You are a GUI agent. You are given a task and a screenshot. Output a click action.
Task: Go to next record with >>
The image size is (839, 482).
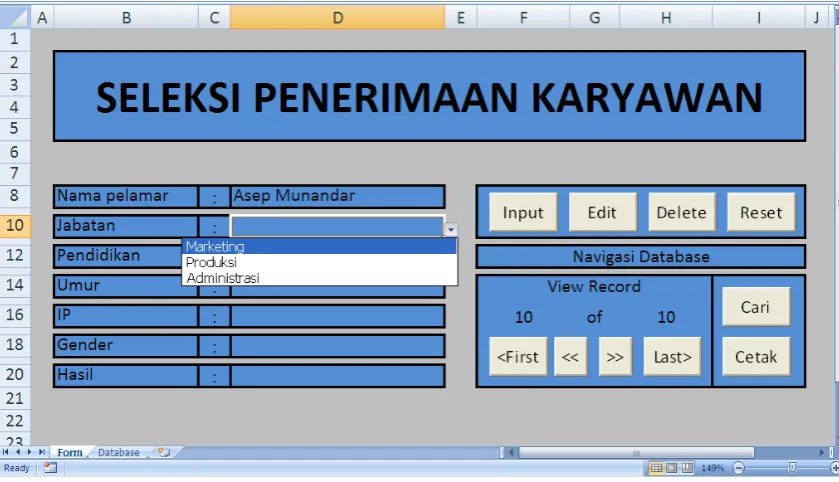[x=615, y=356]
